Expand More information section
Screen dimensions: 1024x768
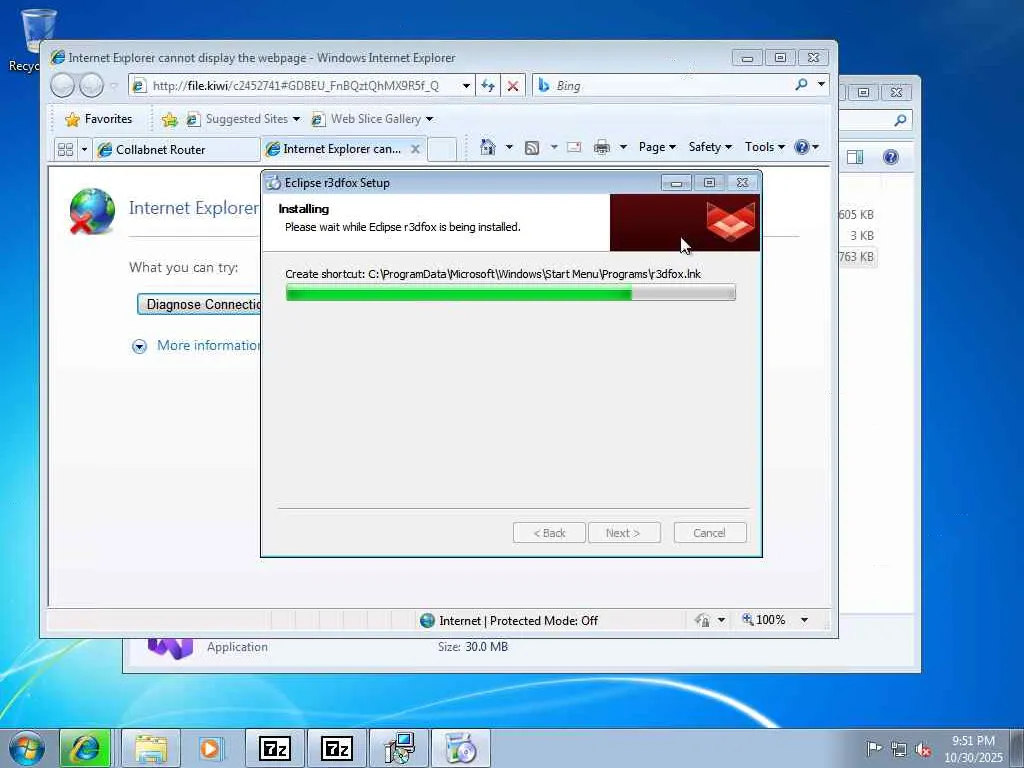[x=196, y=345]
